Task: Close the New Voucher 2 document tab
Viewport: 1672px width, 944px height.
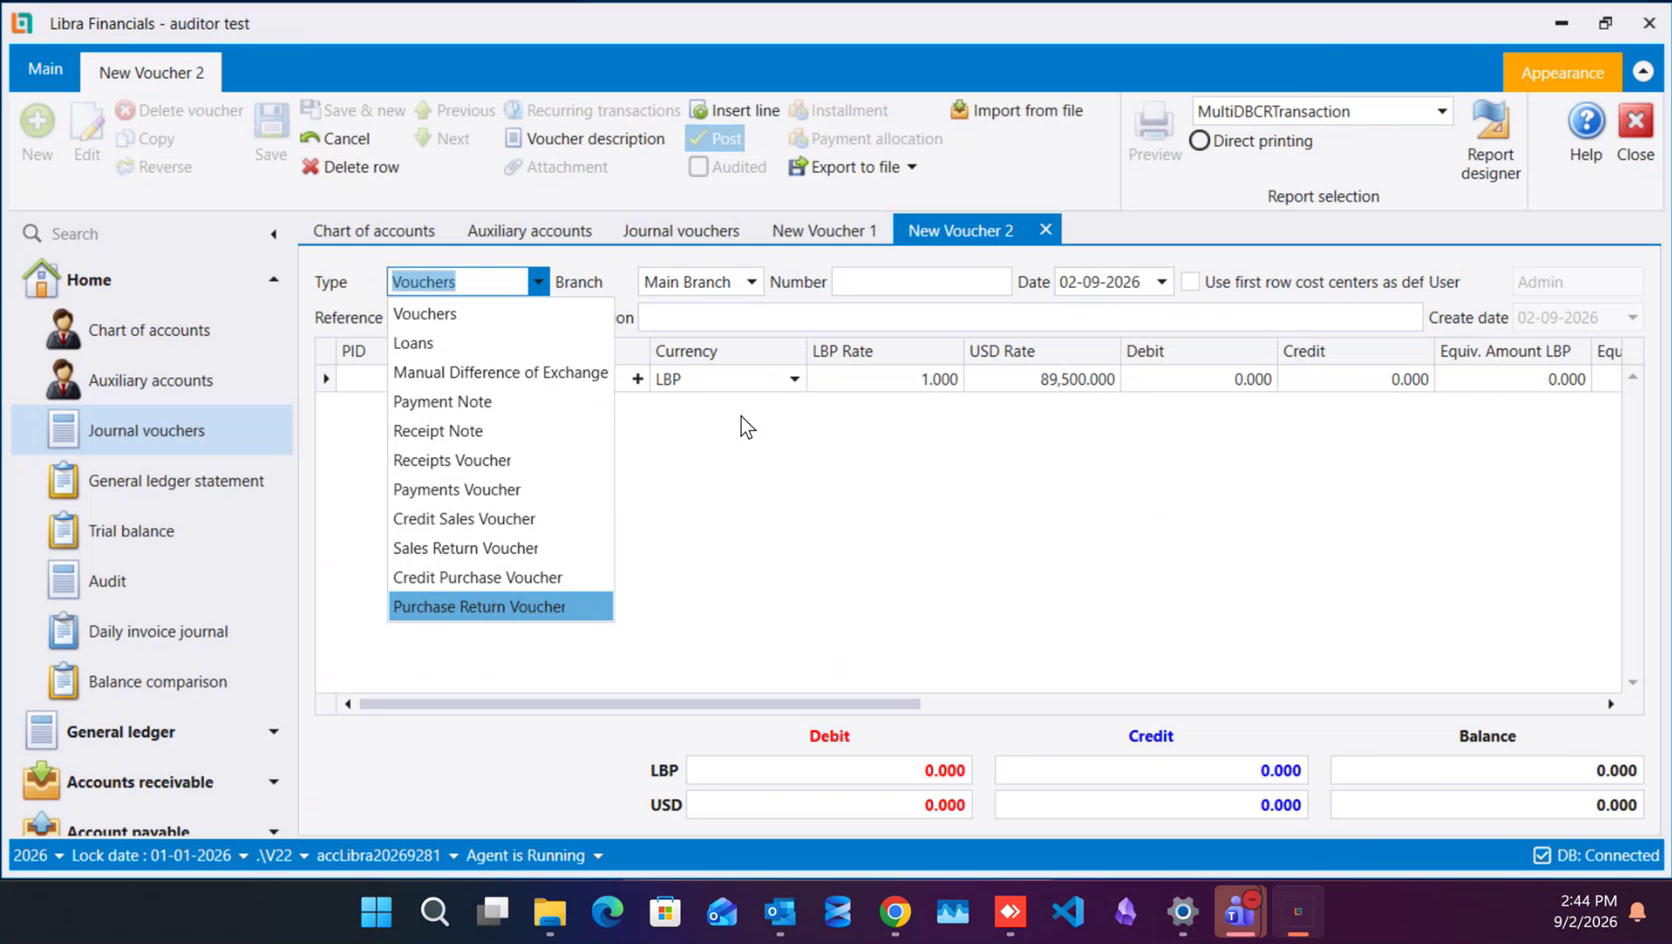Action: (1045, 230)
